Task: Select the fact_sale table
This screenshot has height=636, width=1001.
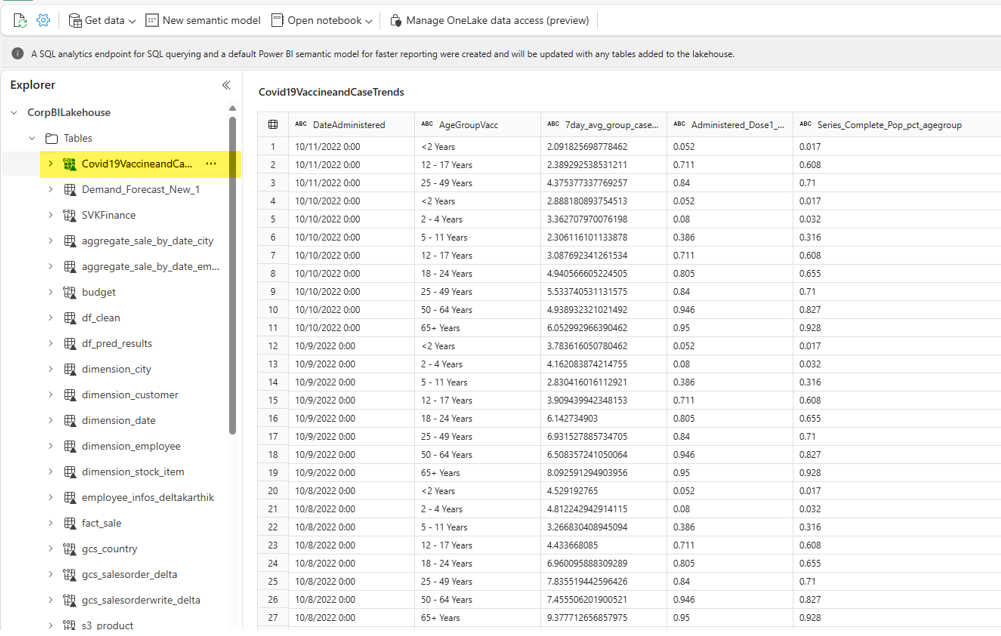Action: [101, 523]
